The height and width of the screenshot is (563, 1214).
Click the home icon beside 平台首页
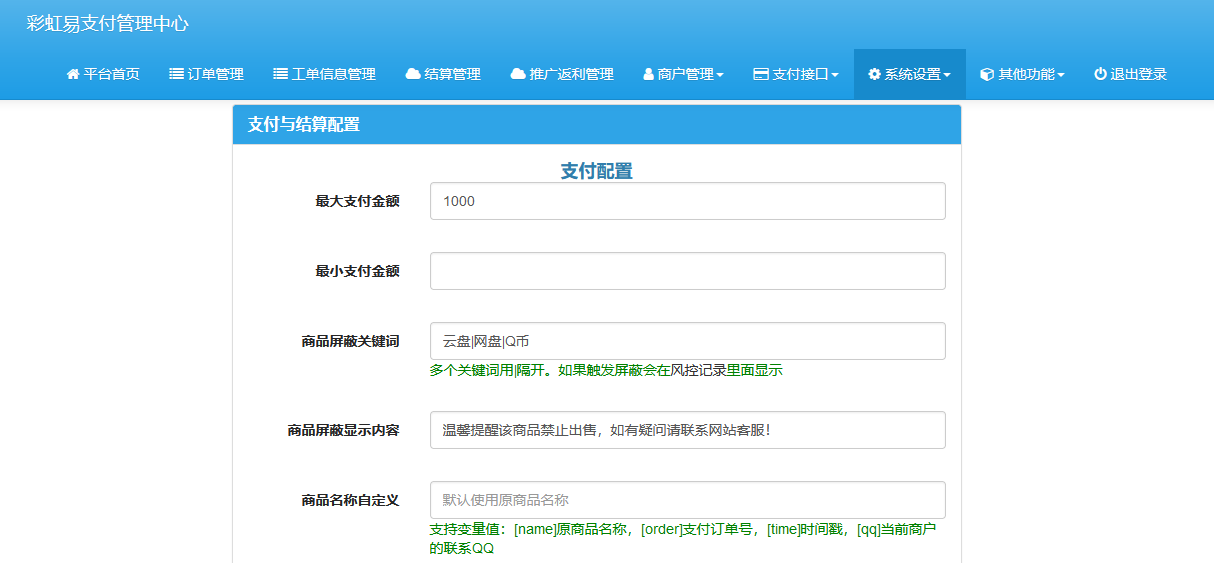[x=72, y=74]
